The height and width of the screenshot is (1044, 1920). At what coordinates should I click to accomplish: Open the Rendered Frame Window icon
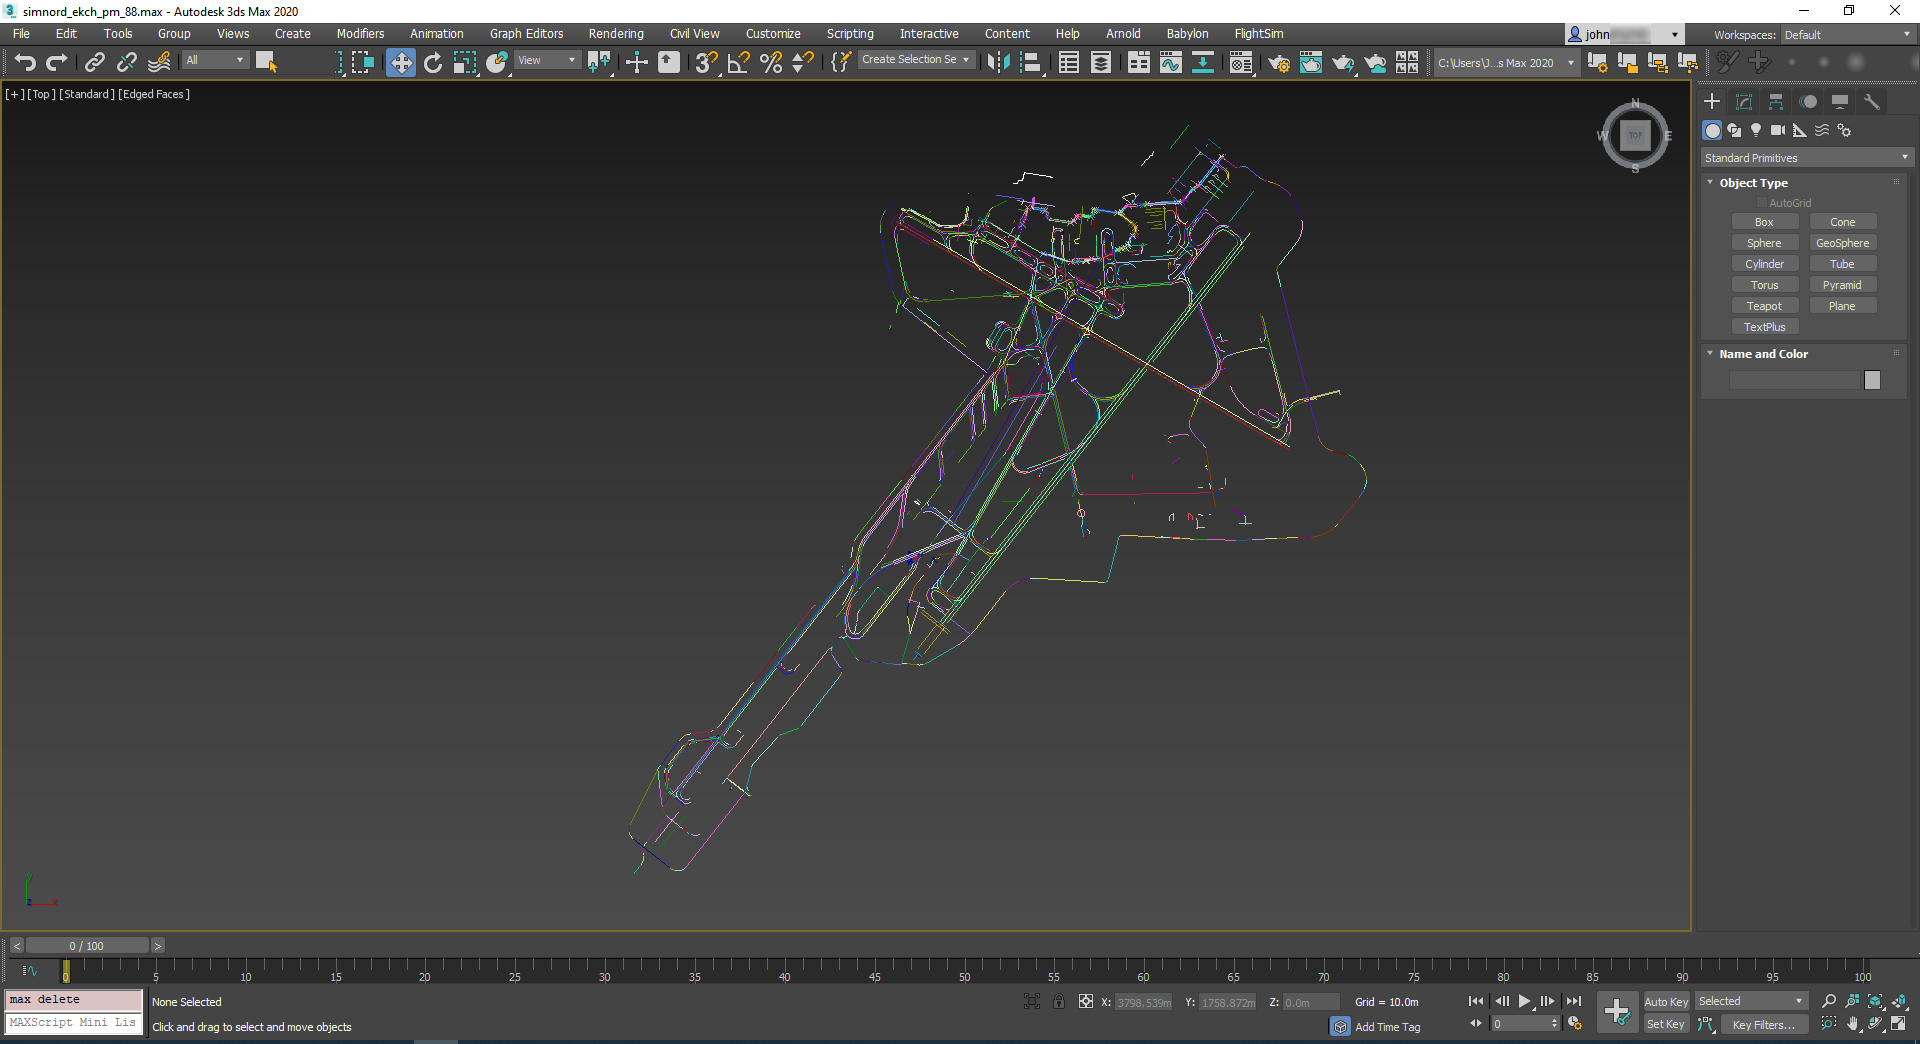[1311, 62]
